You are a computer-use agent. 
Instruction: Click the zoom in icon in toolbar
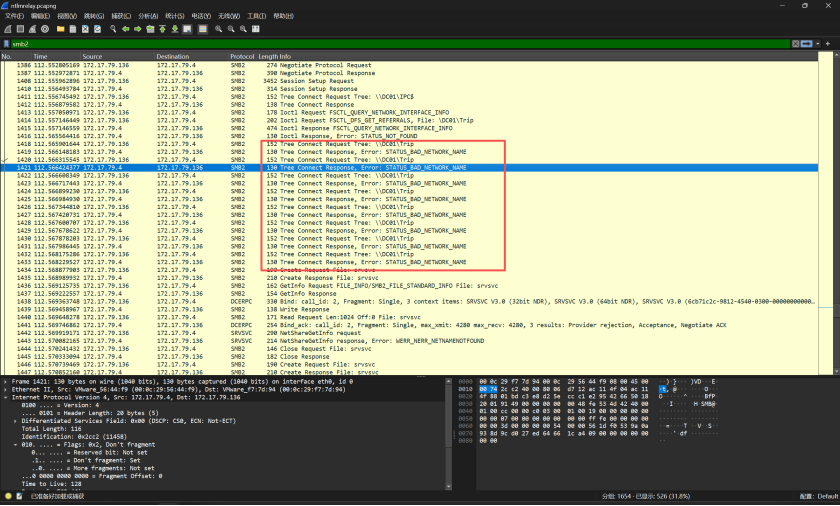(x=217, y=29)
